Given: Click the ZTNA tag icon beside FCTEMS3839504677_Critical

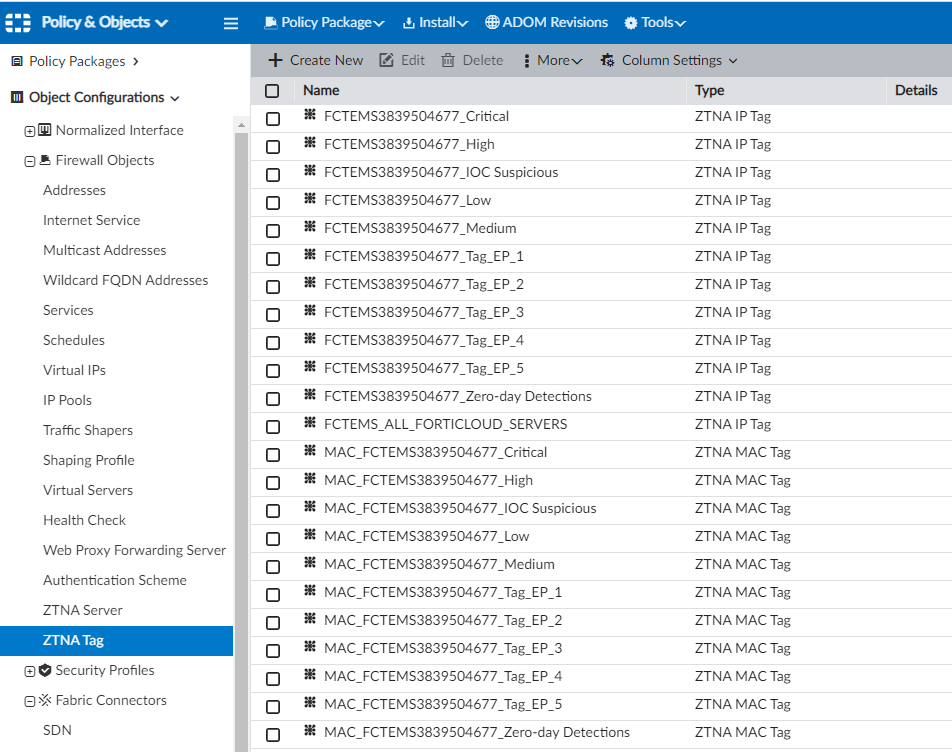Looking at the screenshot, I should pos(310,114).
